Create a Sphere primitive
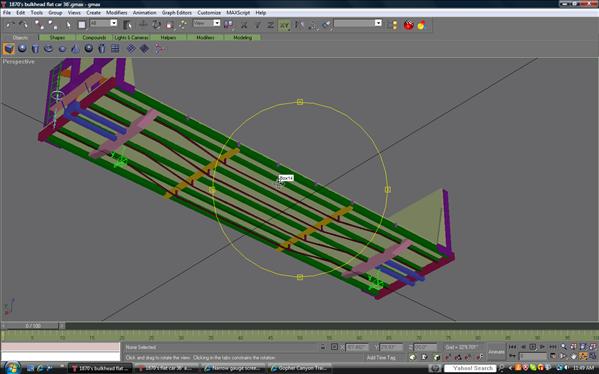The height and width of the screenshot is (374, 599). (x=22, y=48)
